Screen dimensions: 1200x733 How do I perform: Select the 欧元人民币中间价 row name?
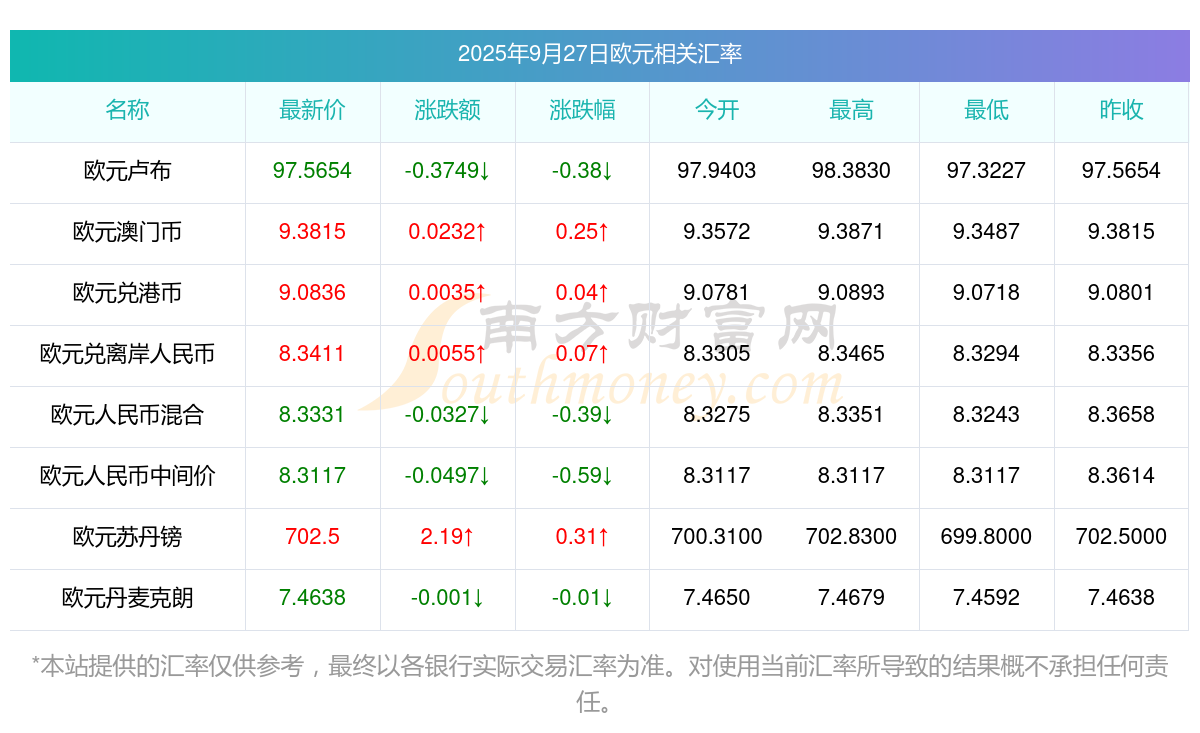[x=127, y=476]
